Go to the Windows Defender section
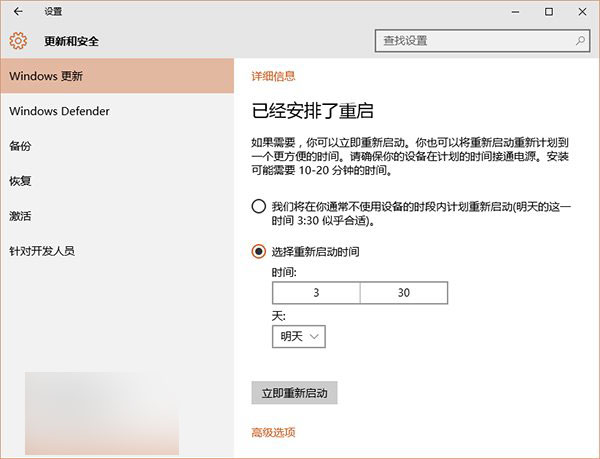 coord(60,111)
